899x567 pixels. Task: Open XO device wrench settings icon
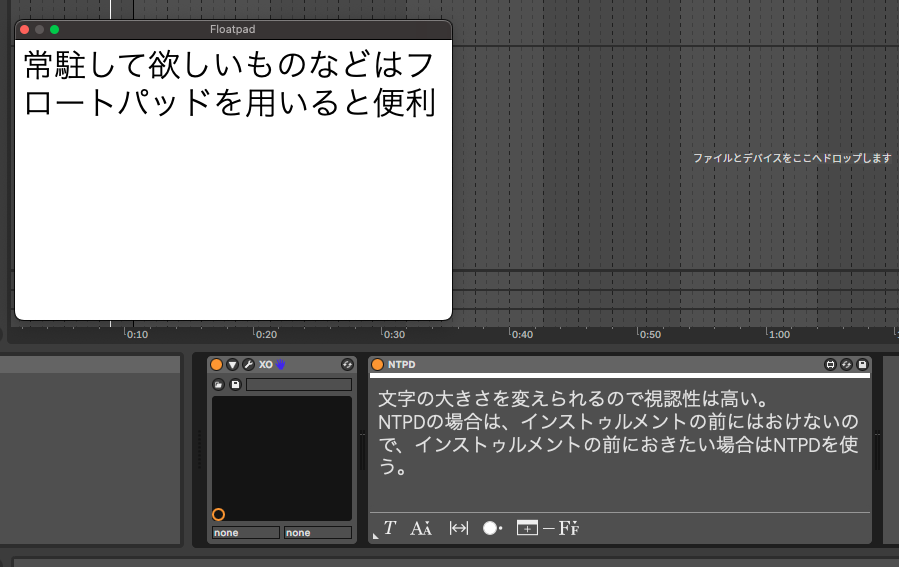point(248,365)
